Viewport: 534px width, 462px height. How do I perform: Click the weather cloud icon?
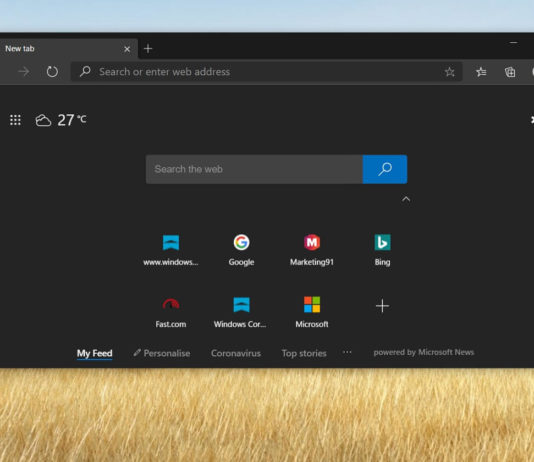pyautogui.click(x=43, y=120)
